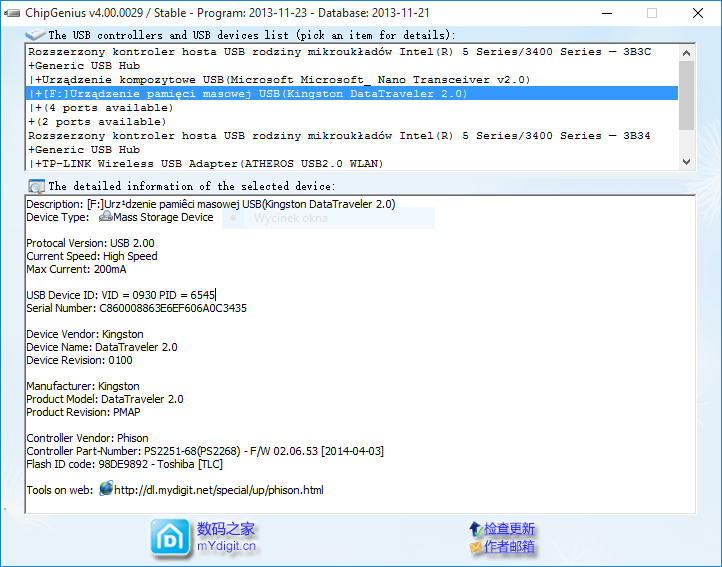The width and height of the screenshot is (722, 567).
Task: Select the Intel 3B3C USB host controller row
Action: pyautogui.click(x=352, y=52)
